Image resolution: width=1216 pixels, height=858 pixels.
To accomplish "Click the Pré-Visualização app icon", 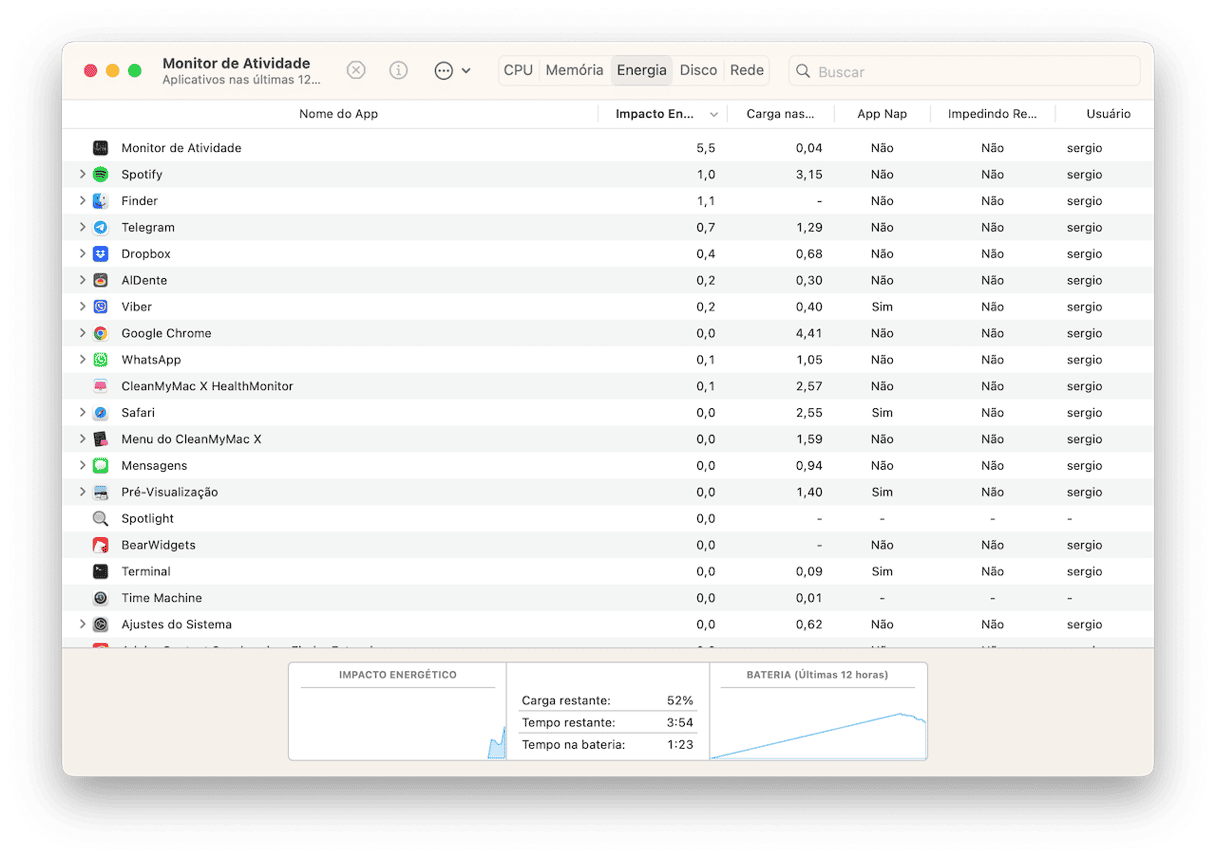I will point(100,492).
